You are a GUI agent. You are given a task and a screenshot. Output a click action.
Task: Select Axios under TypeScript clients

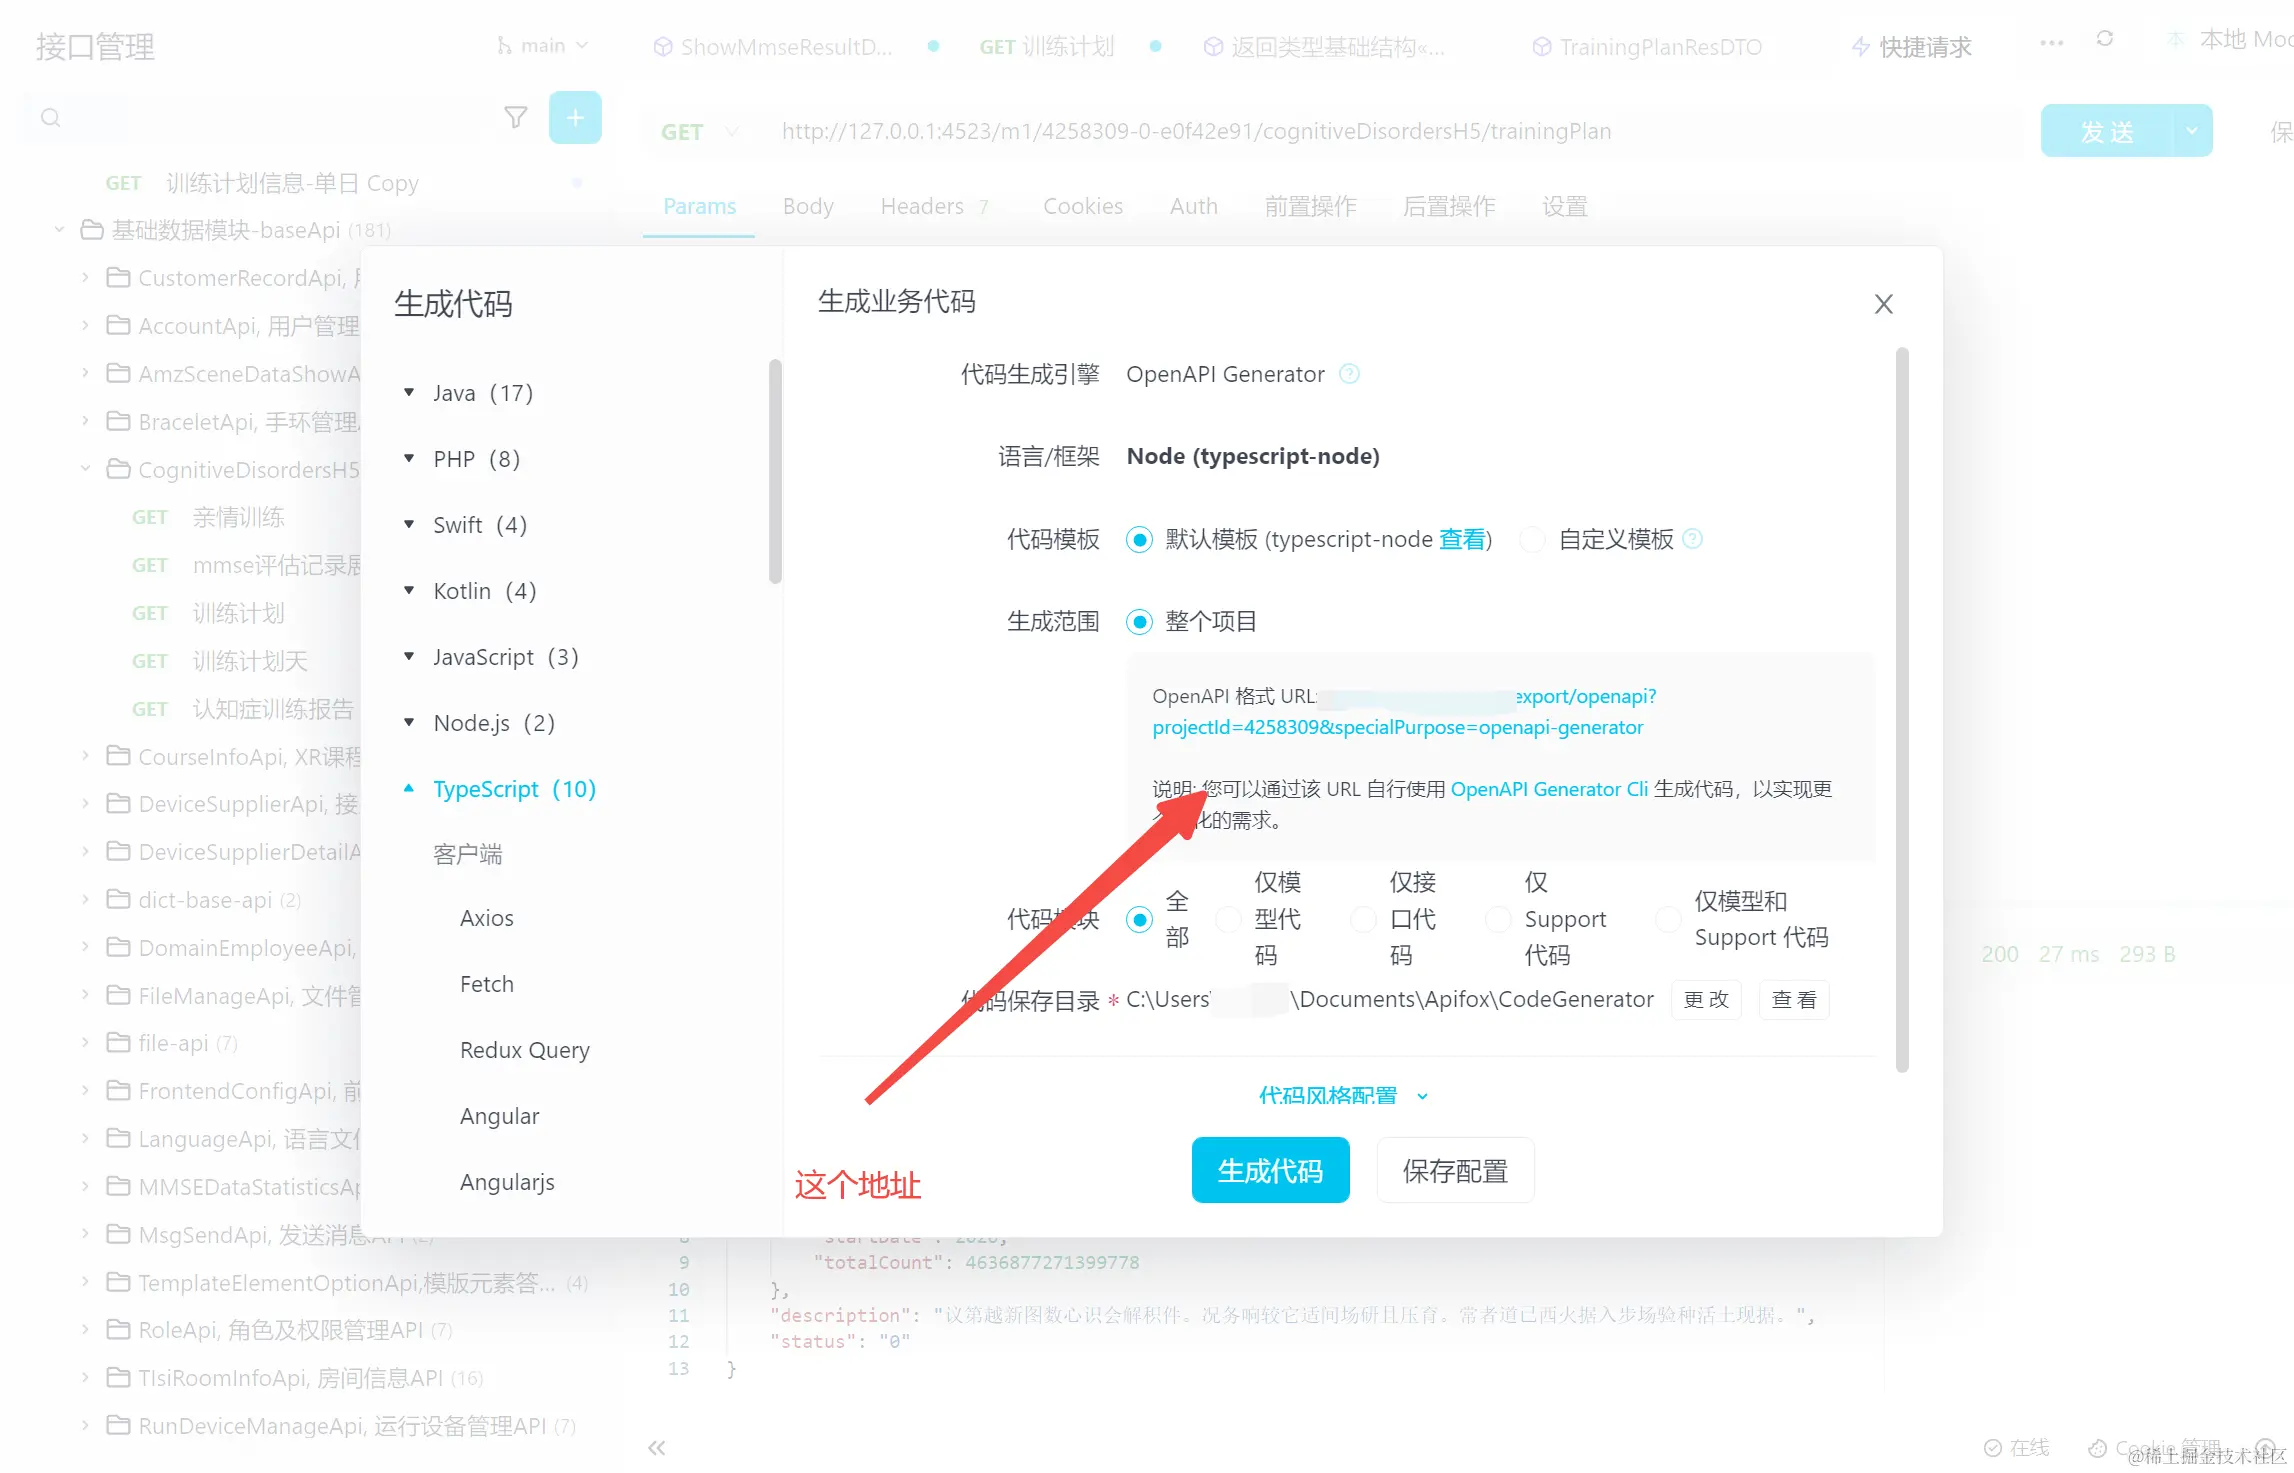(x=486, y=918)
